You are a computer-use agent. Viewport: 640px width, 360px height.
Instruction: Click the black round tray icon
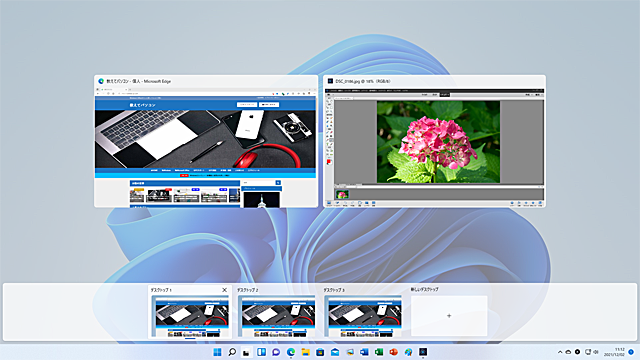click(577, 352)
